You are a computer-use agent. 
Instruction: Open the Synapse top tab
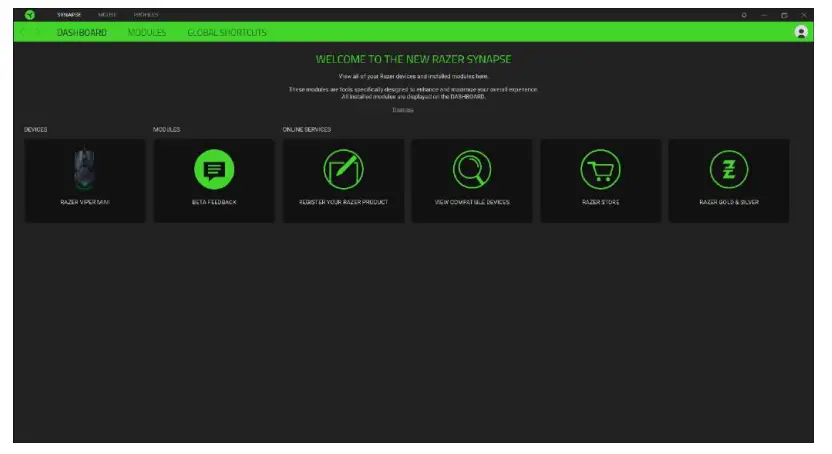pos(69,15)
